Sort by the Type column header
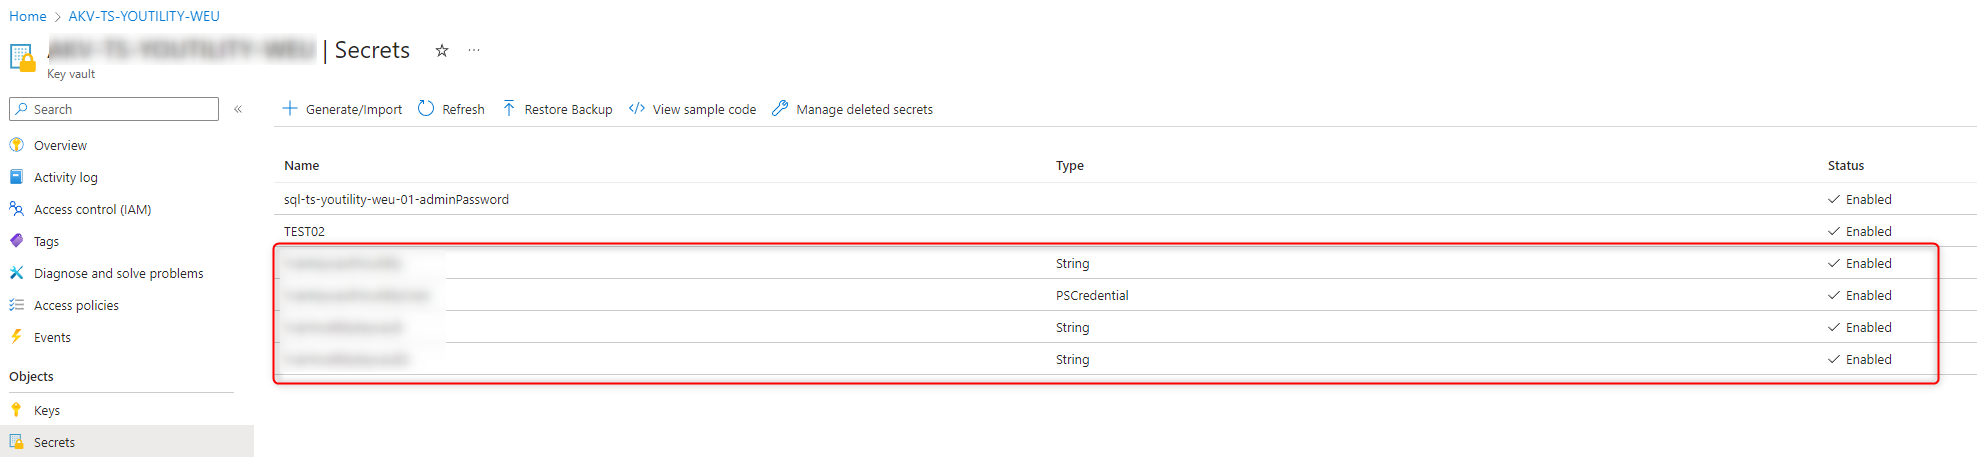The height and width of the screenshot is (457, 1977). click(1070, 166)
